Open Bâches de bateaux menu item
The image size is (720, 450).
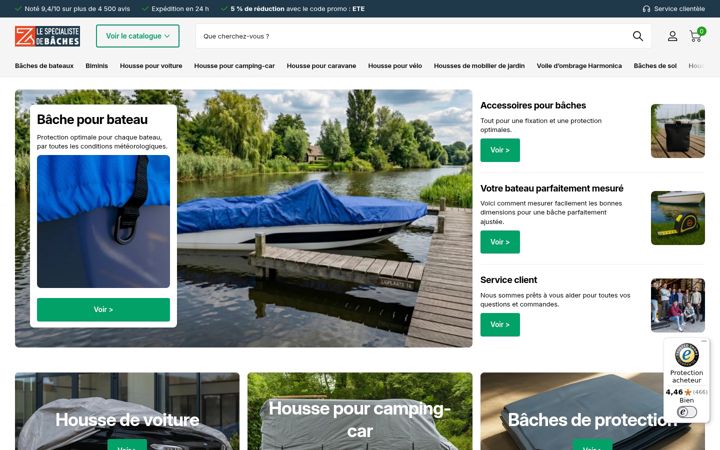pyautogui.click(x=44, y=66)
